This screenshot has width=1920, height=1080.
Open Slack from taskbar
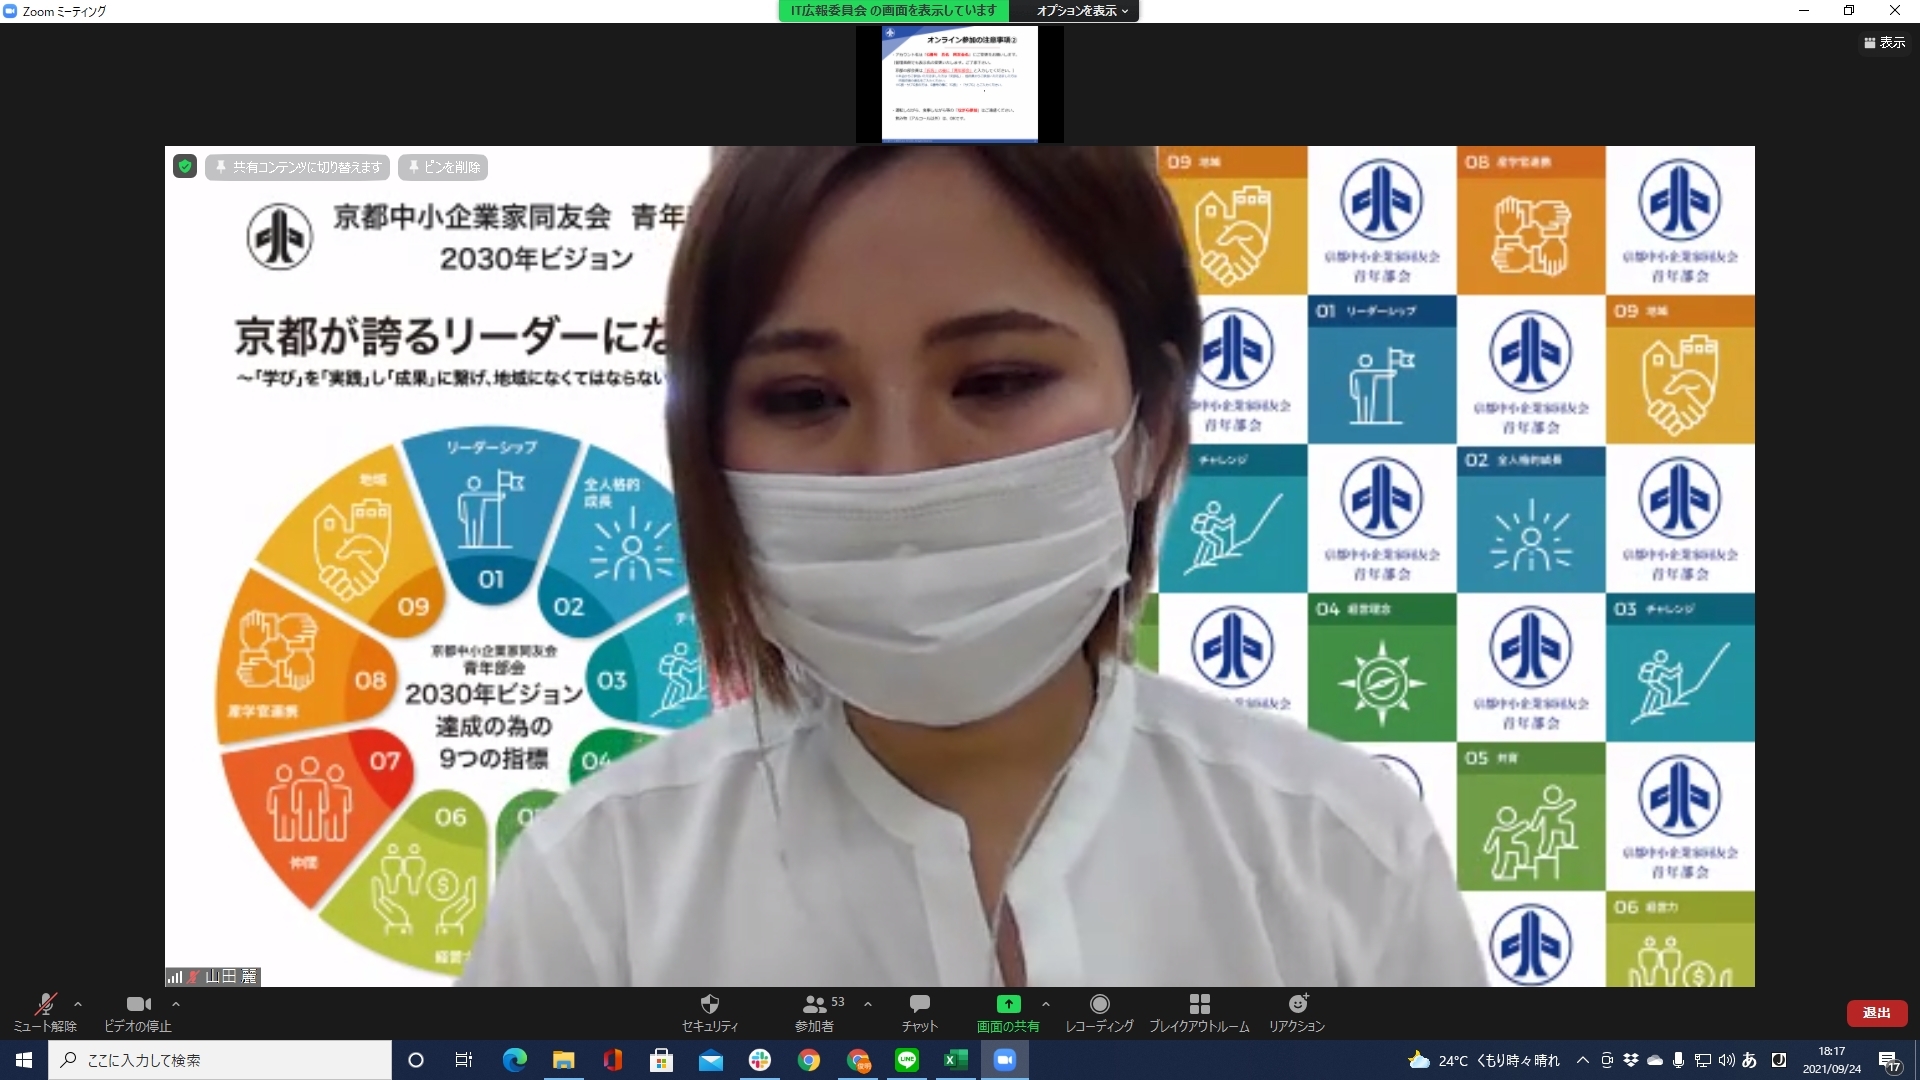760,1060
